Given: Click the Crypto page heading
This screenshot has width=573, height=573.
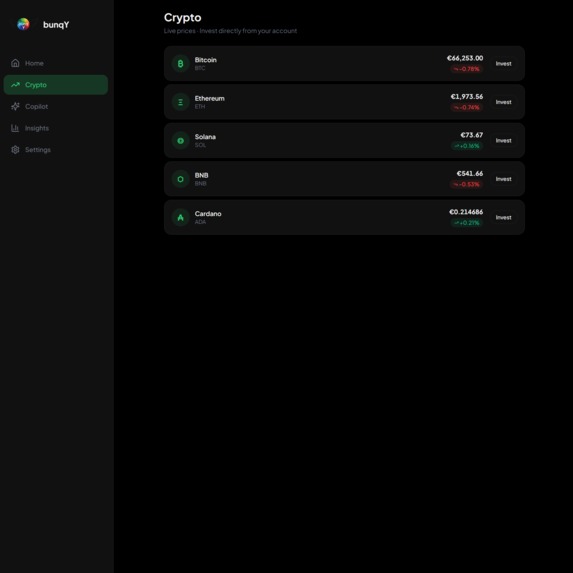Looking at the screenshot, I should [x=182, y=18].
